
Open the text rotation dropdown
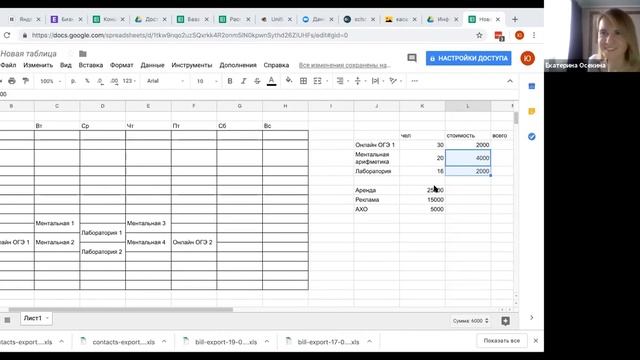click(x=396, y=81)
